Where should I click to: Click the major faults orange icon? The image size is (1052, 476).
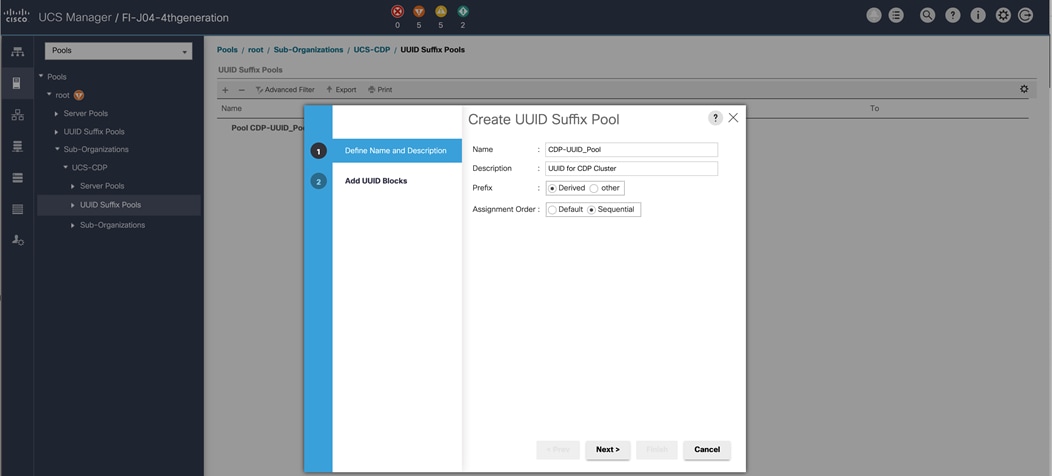click(419, 11)
